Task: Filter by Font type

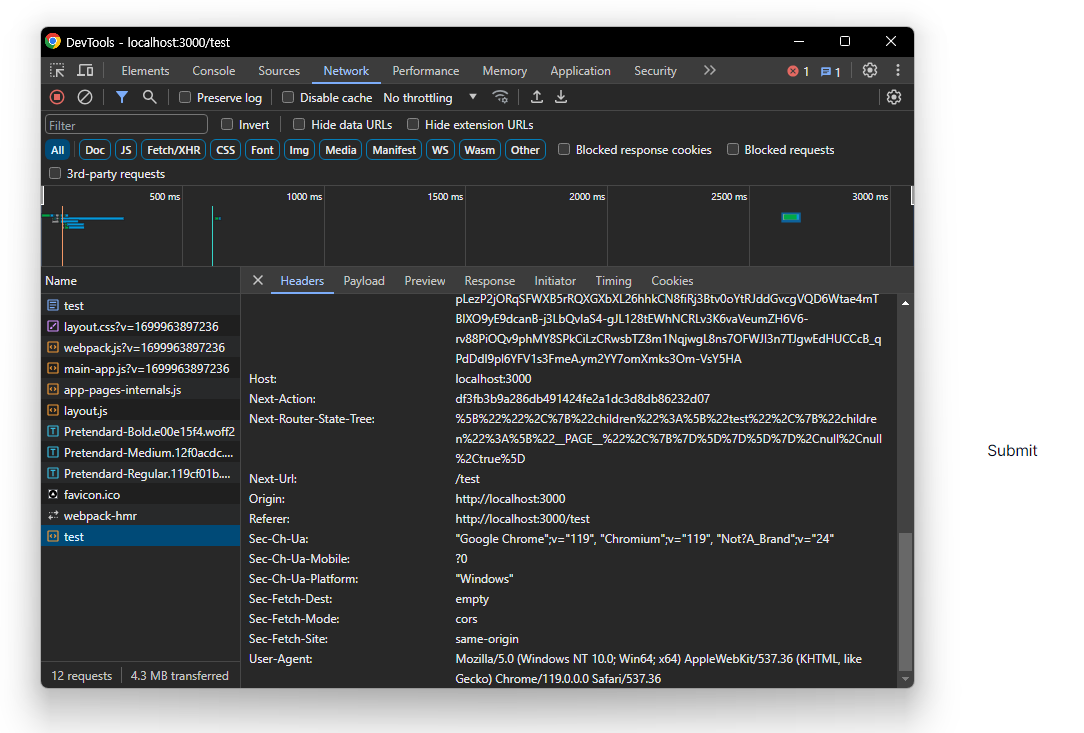Action: (x=262, y=150)
